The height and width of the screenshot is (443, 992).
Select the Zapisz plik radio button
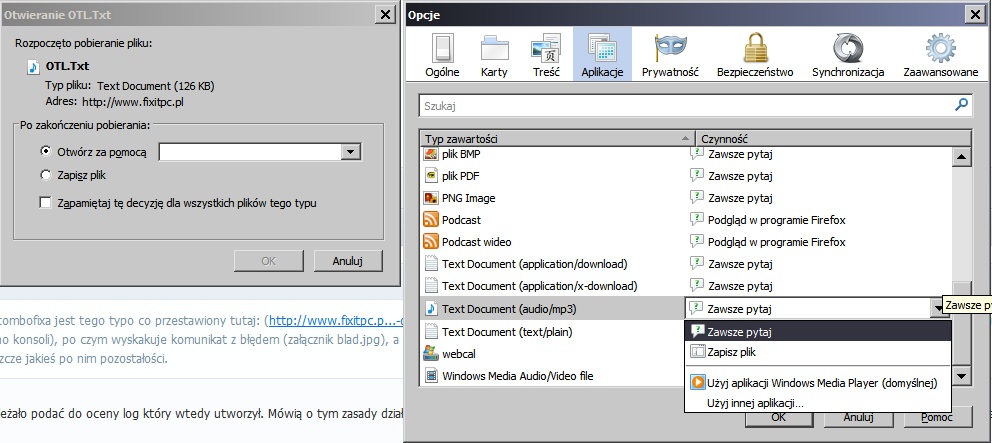(45, 175)
